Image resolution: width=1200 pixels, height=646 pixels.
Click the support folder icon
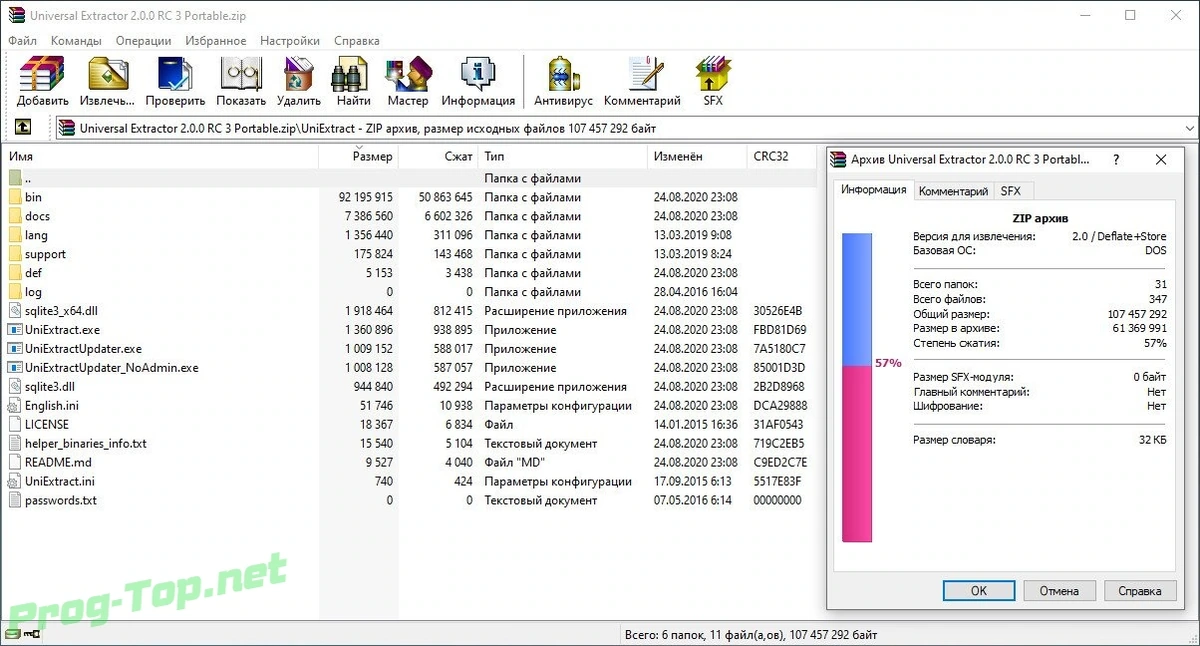click(15, 254)
